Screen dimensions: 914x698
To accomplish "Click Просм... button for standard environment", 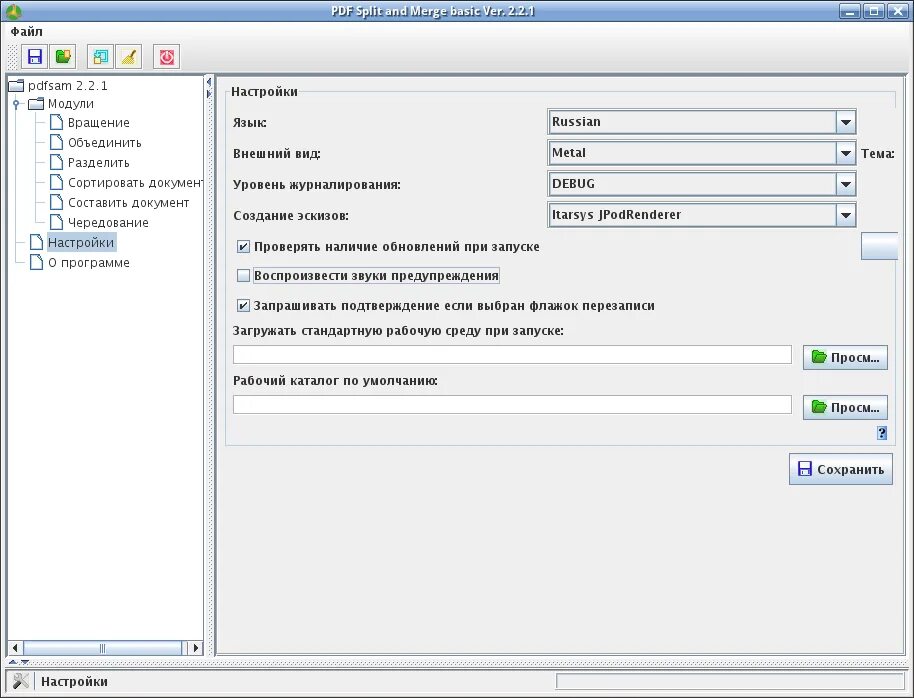I will click(x=845, y=357).
